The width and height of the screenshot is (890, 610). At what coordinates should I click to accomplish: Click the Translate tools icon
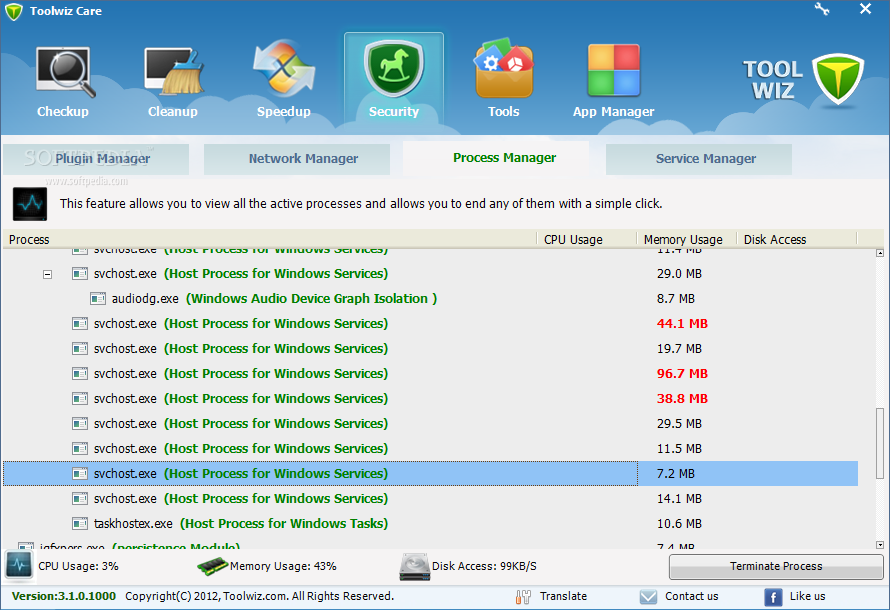[523, 596]
